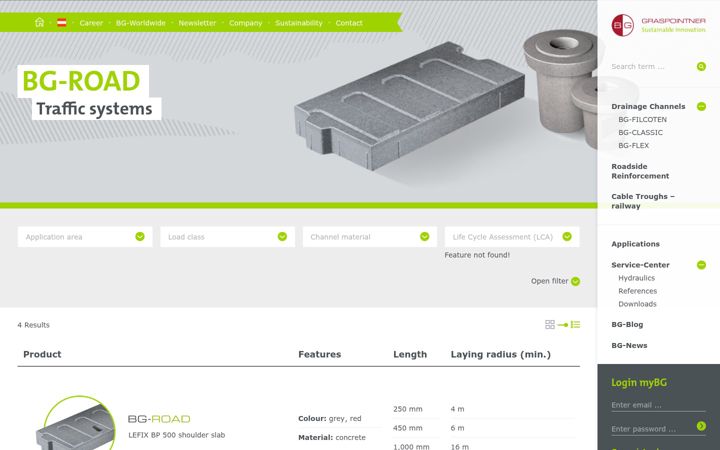Screen dimensions: 720x450
Task: Go to the home page icon
Action: click(x=39, y=22)
